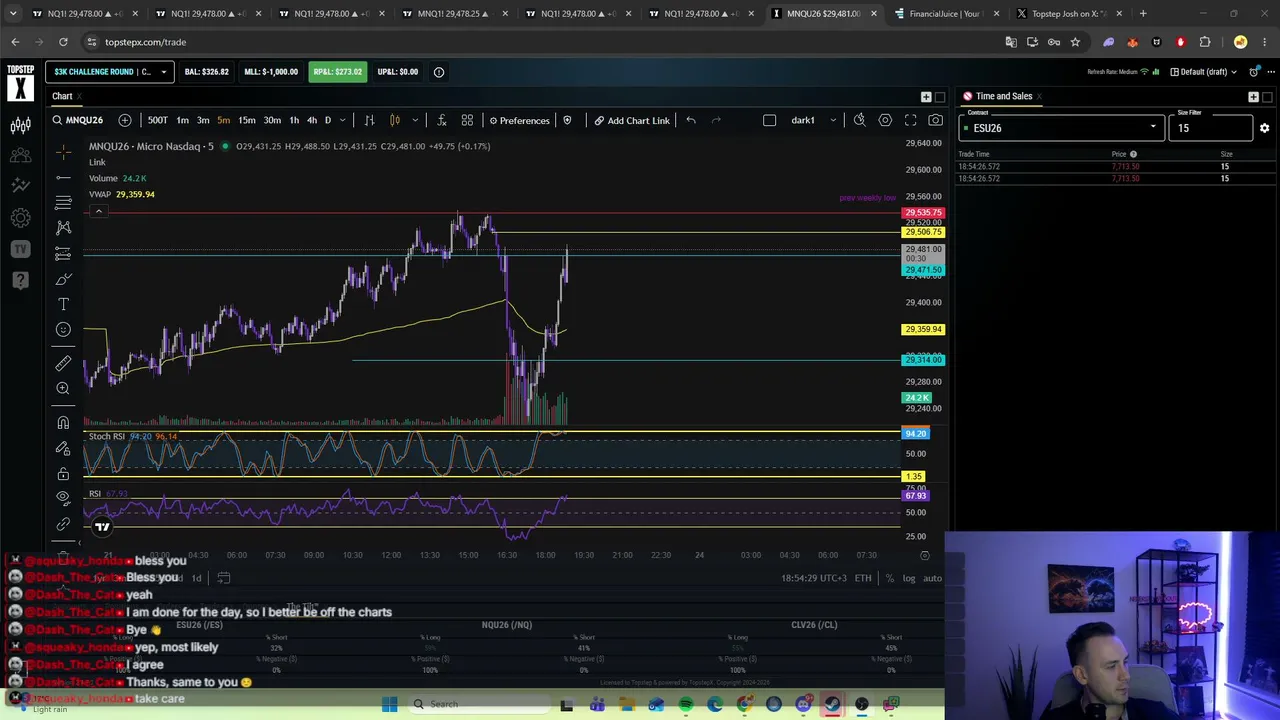Viewport: 1280px width, 720px height.
Task: Select the brush drawing tool
Action: click(x=63, y=279)
